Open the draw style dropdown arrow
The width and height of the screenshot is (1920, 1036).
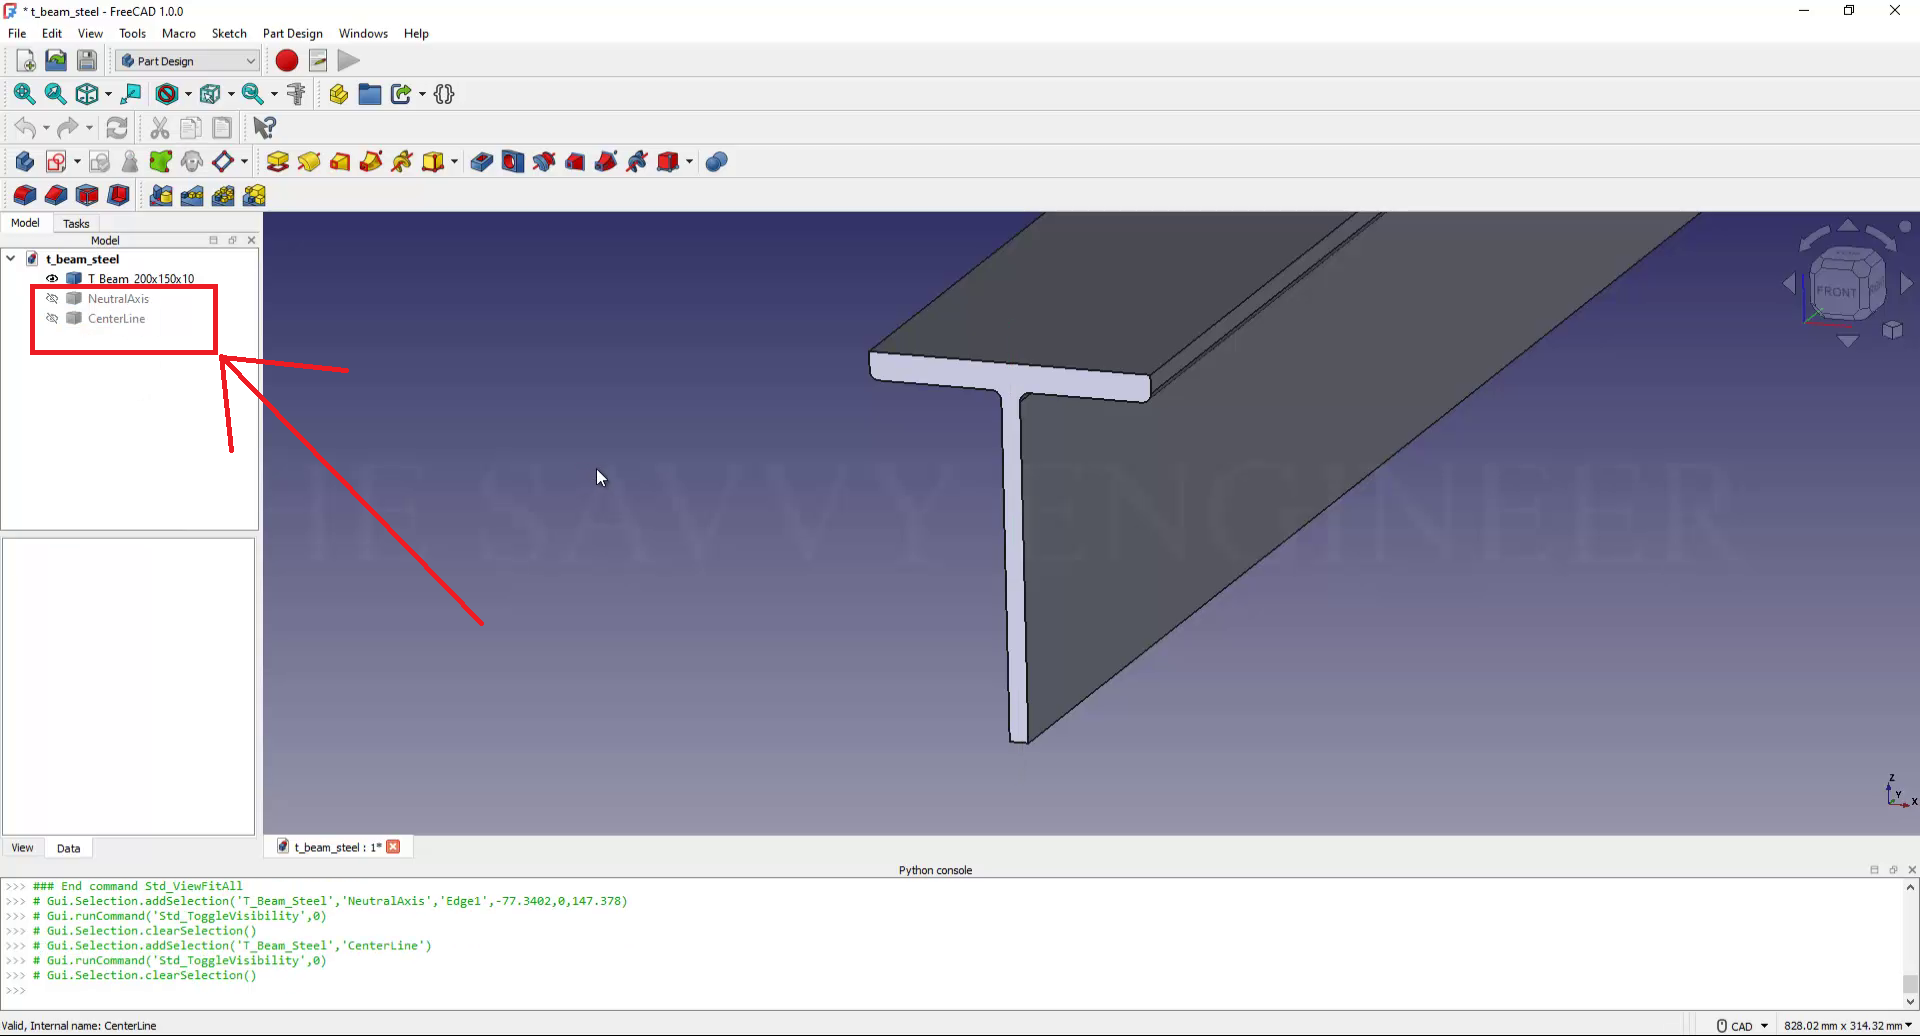(188, 94)
